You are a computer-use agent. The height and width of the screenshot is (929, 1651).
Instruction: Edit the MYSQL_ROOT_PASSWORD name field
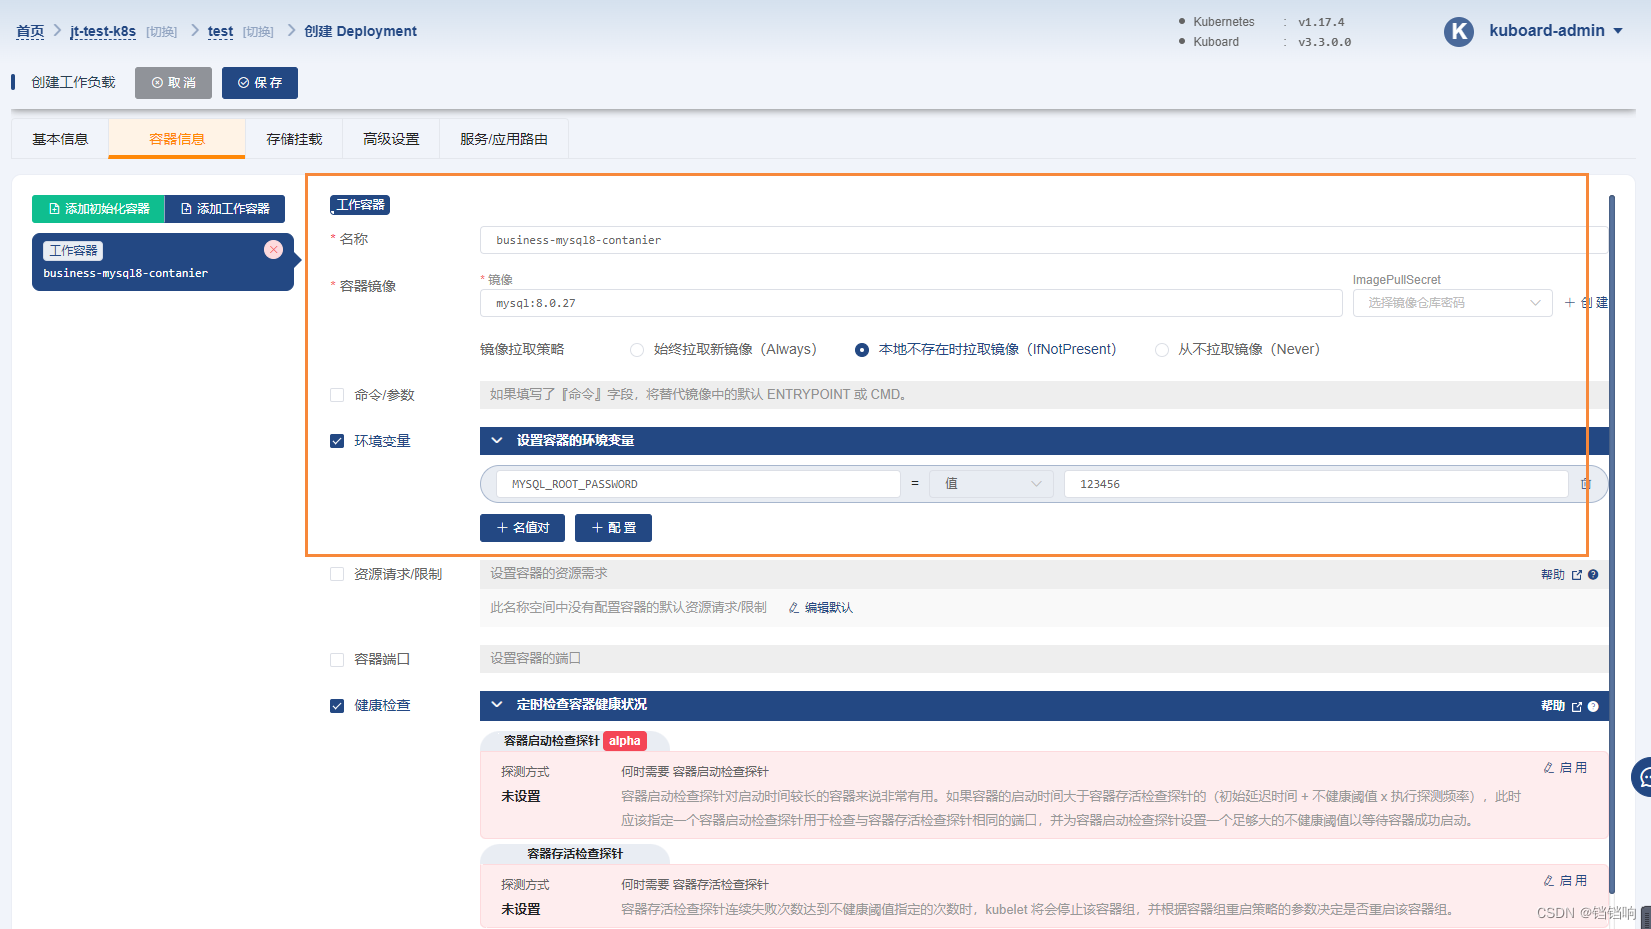click(x=698, y=484)
